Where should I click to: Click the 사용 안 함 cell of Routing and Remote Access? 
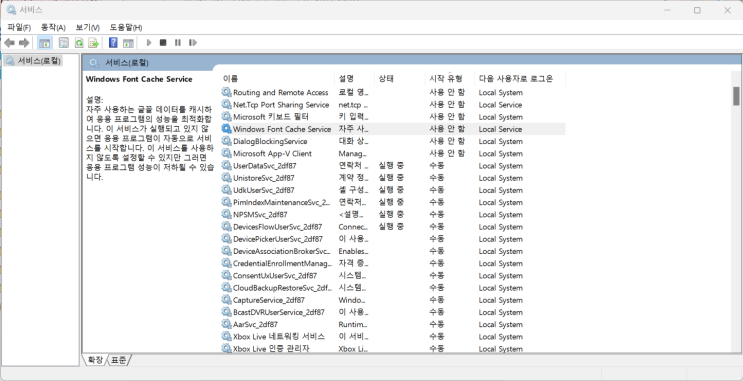[447, 92]
